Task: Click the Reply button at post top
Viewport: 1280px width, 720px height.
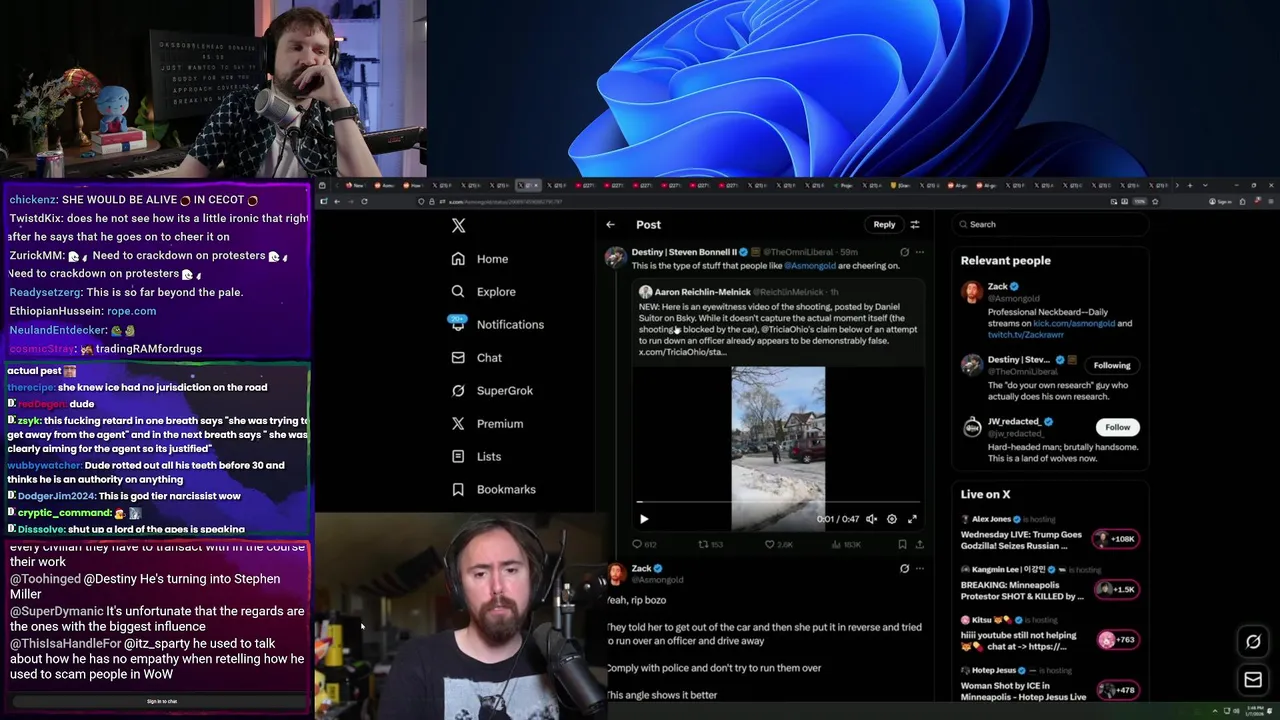Action: point(884,225)
